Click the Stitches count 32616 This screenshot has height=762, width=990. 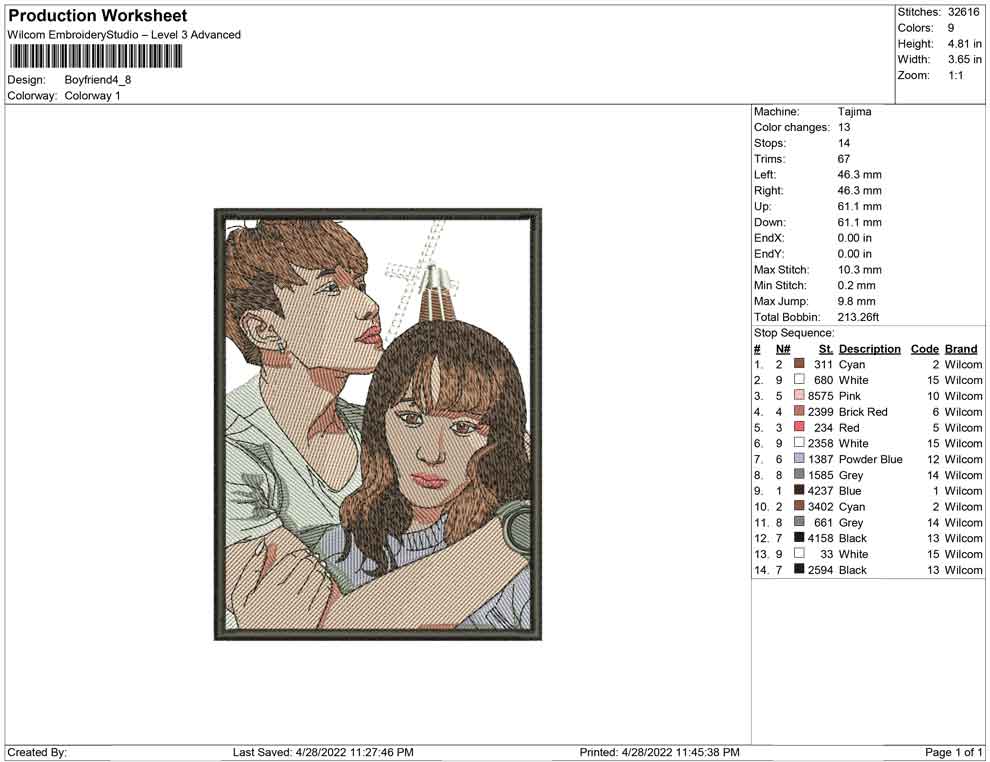(x=963, y=12)
